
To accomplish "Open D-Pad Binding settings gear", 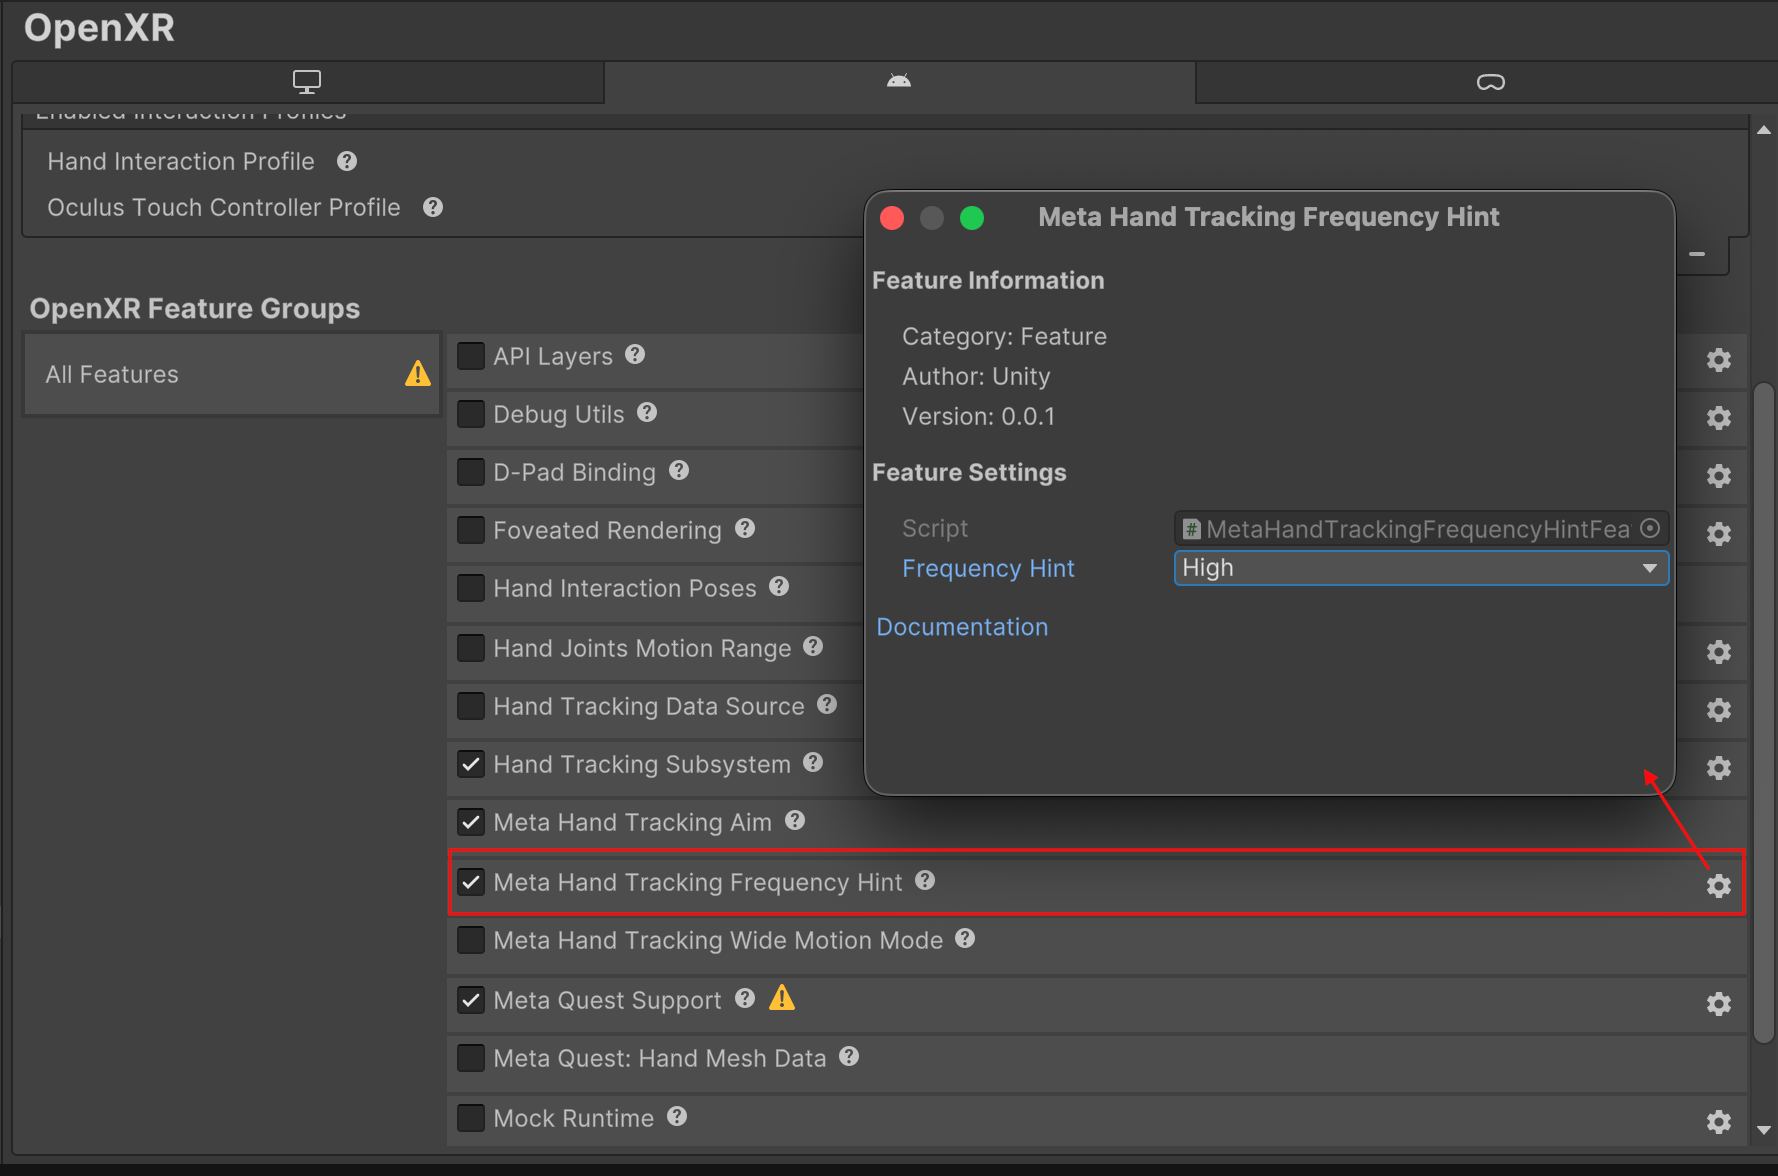I will pyautogui.click(x=1719, y=476).
